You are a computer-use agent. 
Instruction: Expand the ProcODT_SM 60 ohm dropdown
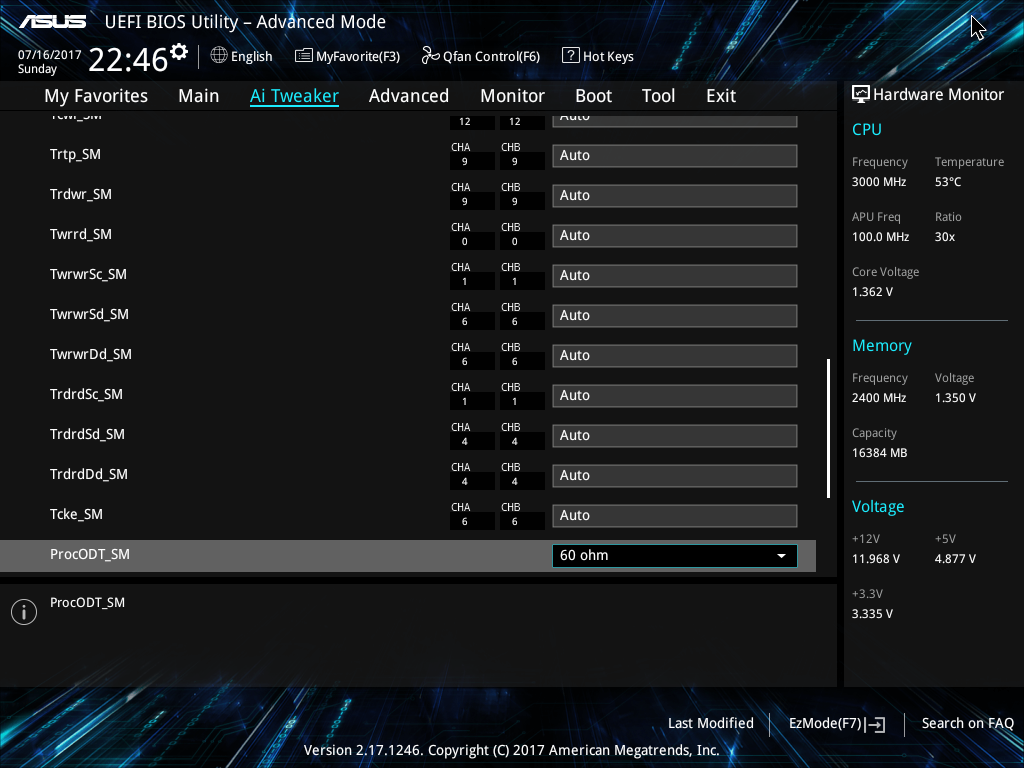click(675, 556)
